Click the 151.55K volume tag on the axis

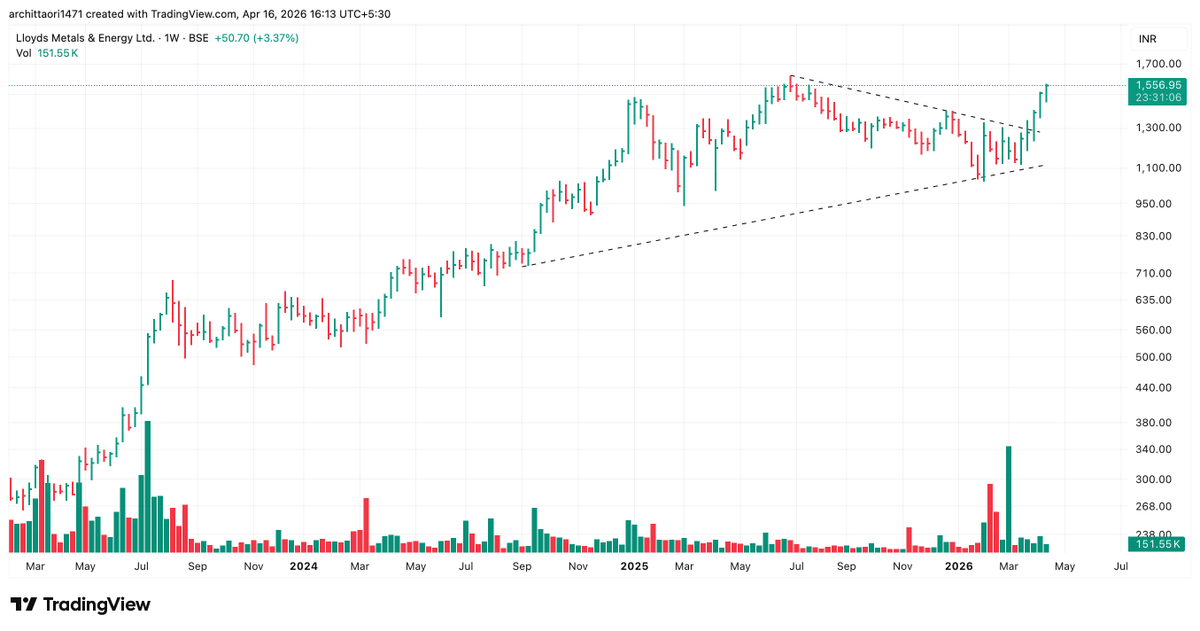1157,544
